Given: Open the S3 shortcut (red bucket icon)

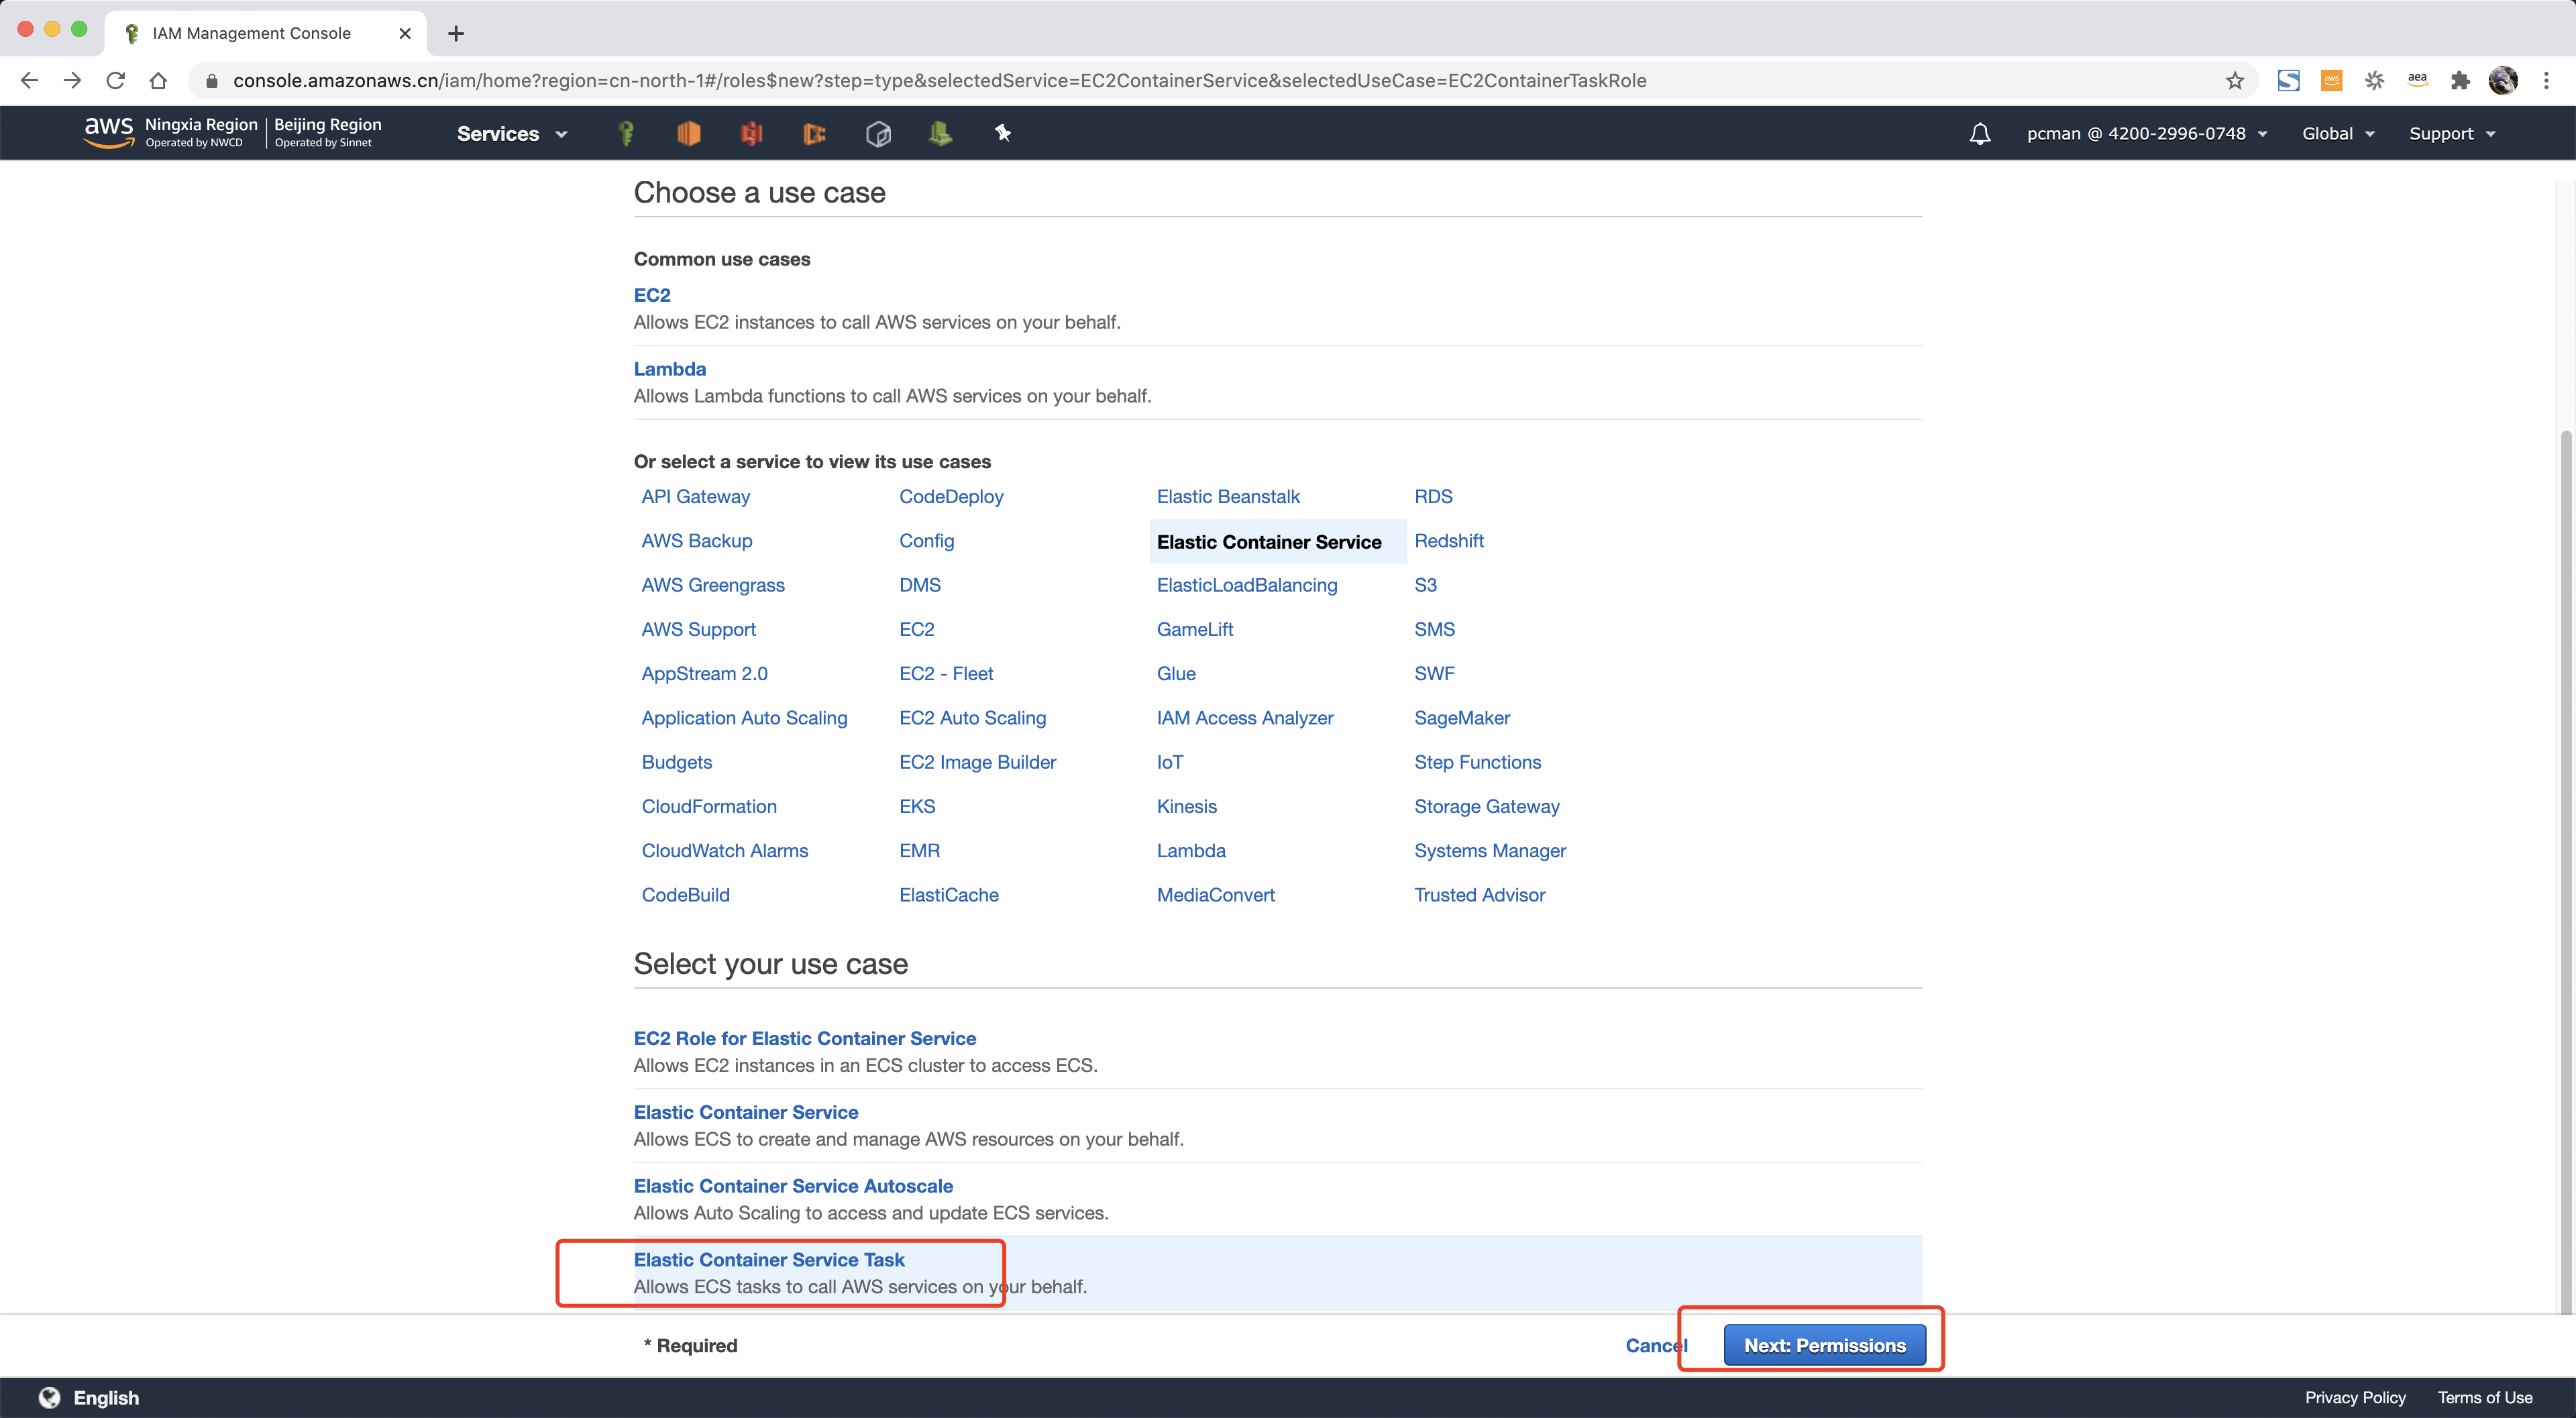Looking at the screenshot, I should (x=752, y=133).
